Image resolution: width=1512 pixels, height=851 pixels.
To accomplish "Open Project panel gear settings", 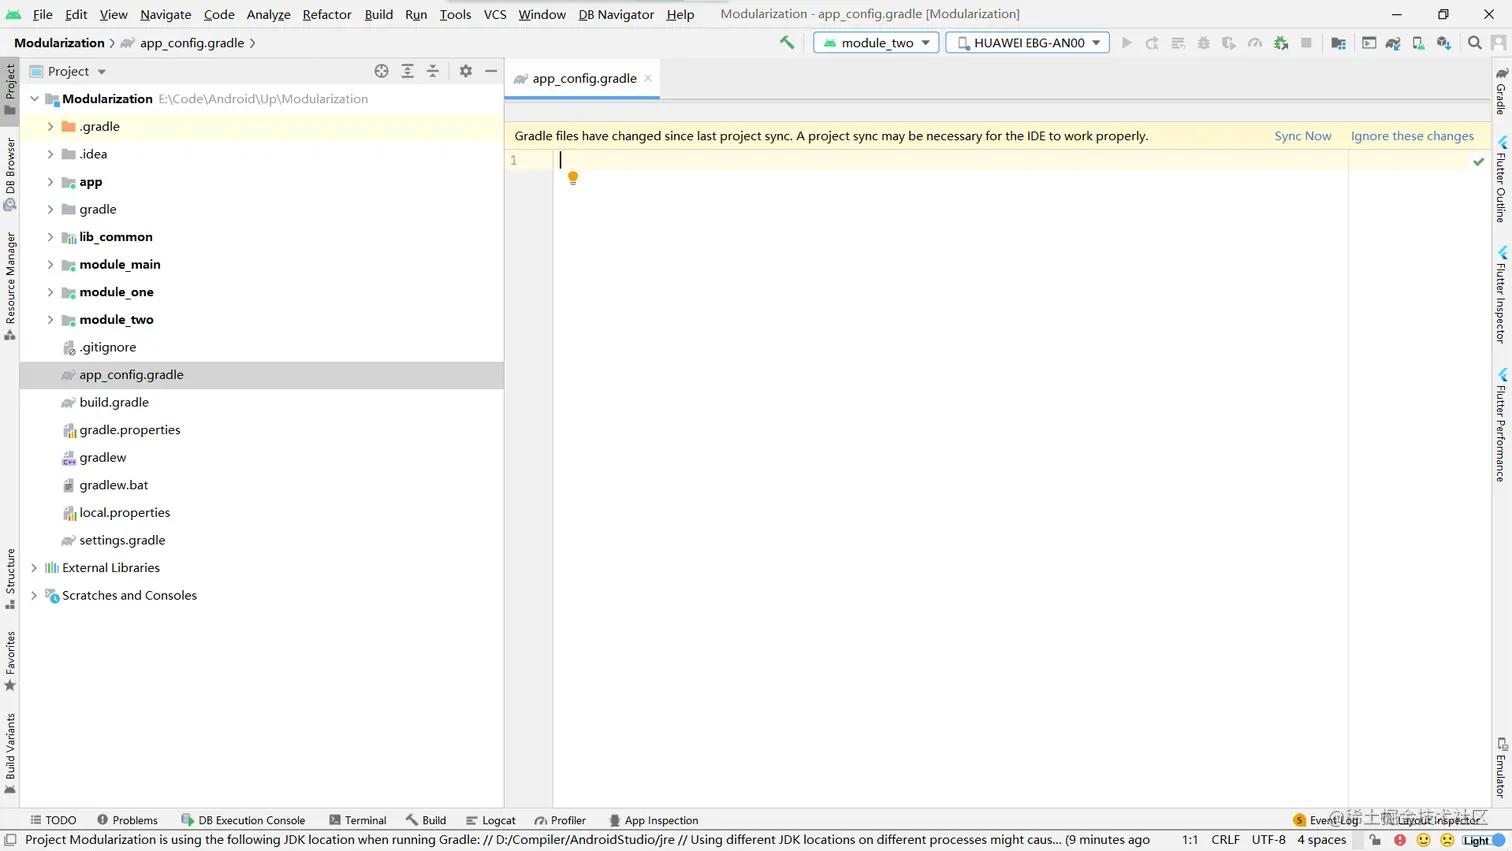I will click(x=466, y=71).
